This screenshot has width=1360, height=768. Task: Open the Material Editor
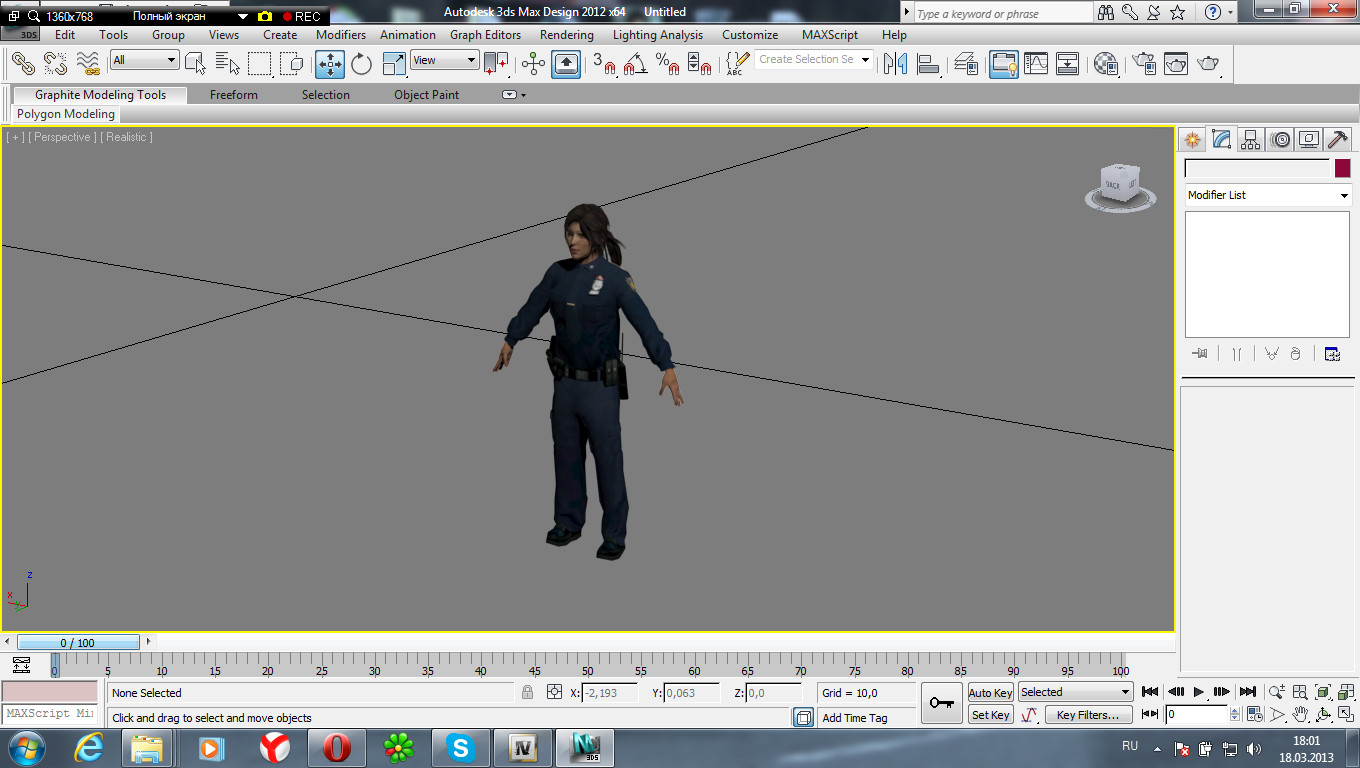point(1105,64)
